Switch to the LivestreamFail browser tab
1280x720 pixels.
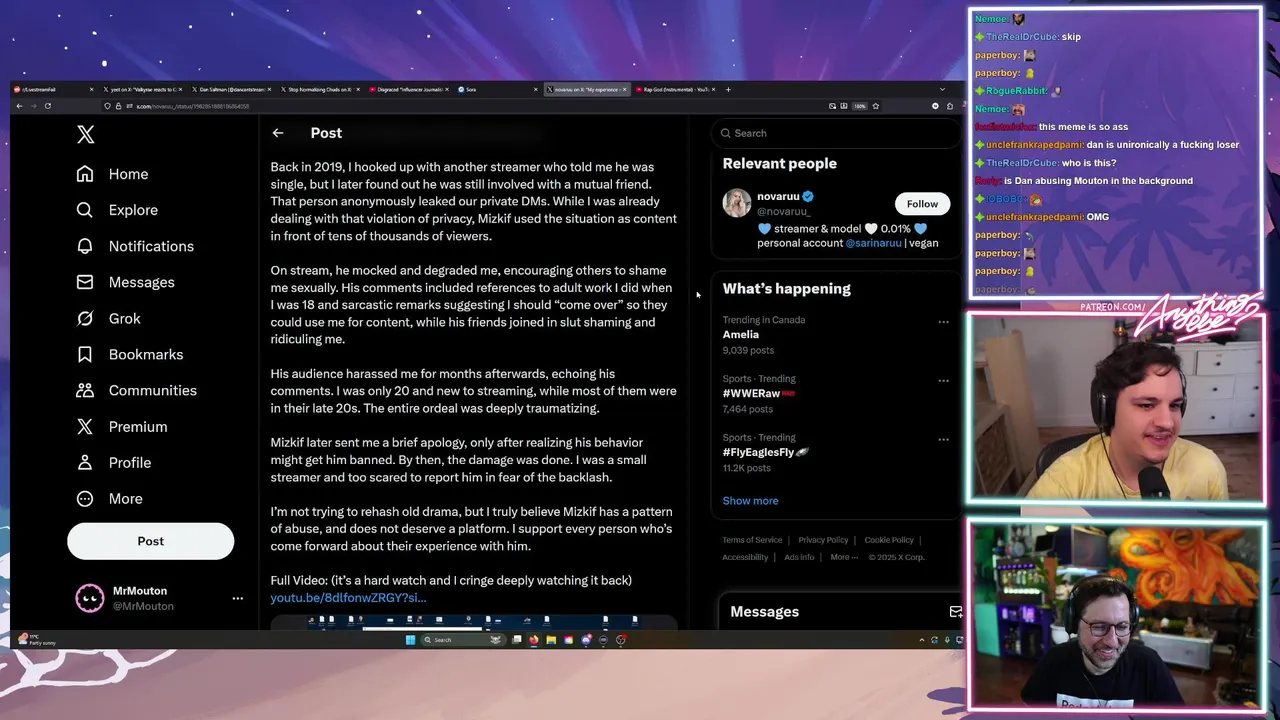(53, 89)
